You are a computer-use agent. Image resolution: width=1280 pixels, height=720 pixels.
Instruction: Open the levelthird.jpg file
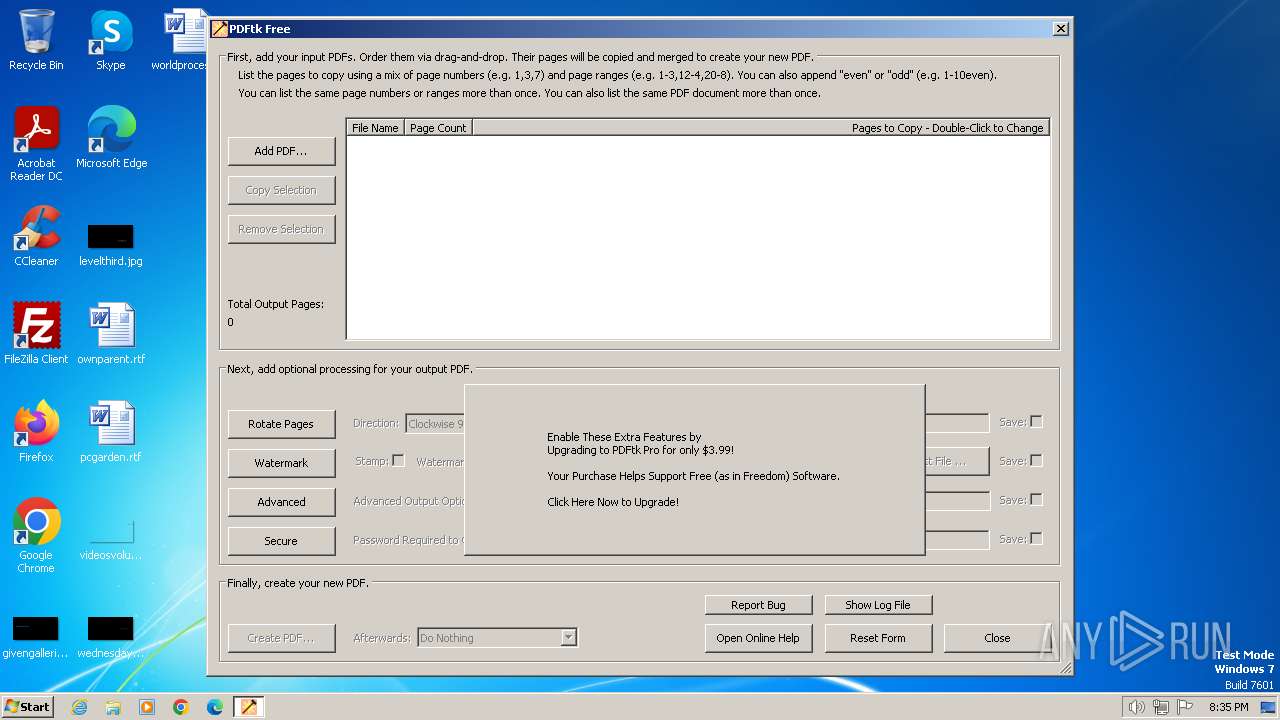point(111,244)
